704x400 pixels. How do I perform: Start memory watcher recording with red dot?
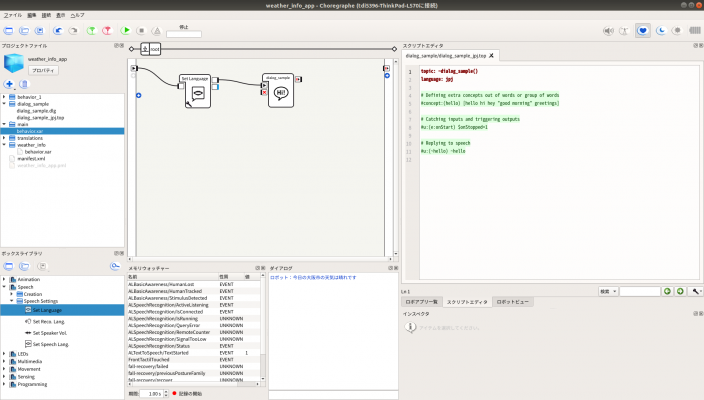point(173,394)
